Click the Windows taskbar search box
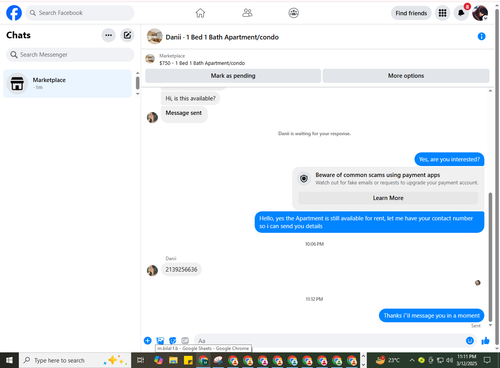This screenshot has height=368, width=500. (75, 360)
